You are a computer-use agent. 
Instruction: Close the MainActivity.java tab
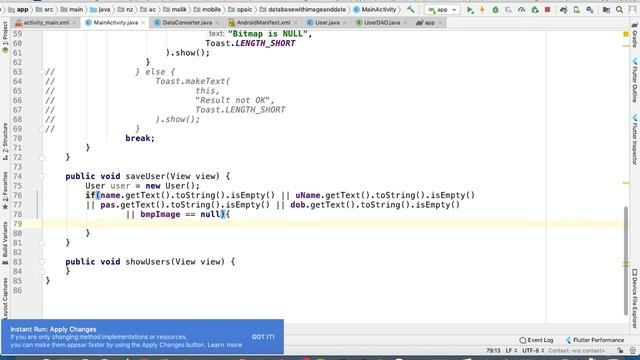143,23
